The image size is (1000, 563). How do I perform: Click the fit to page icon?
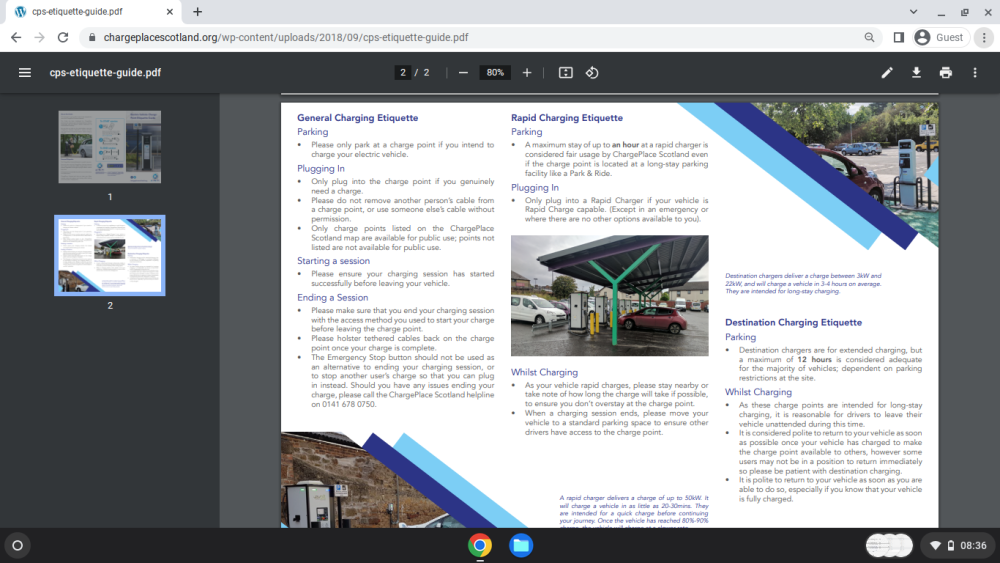(x=566, y=73)
